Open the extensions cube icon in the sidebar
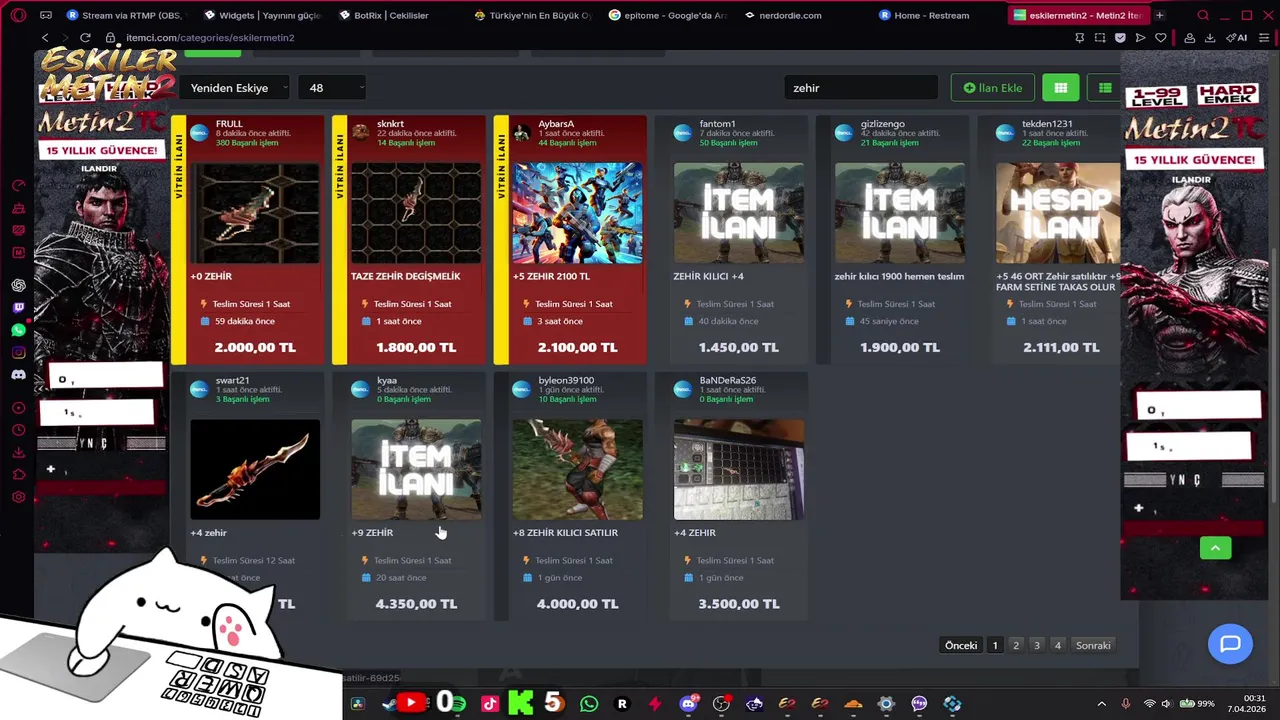Screen dimensions: 1280x720 [x=18, y=475]
